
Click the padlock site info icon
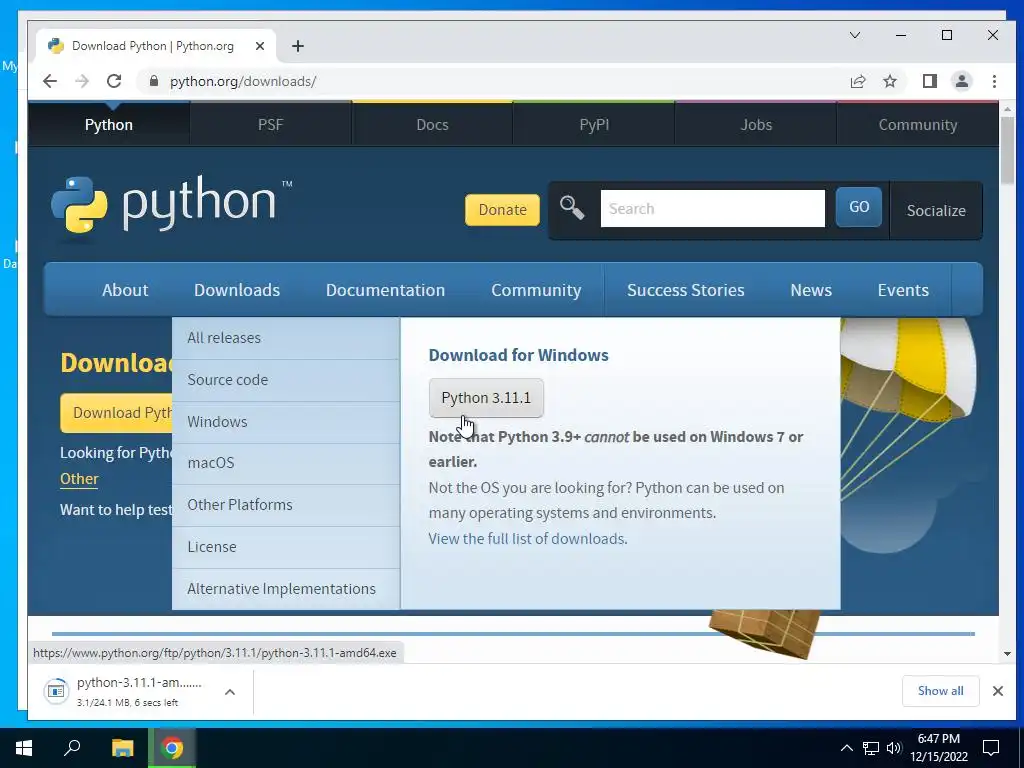[154, 81]
